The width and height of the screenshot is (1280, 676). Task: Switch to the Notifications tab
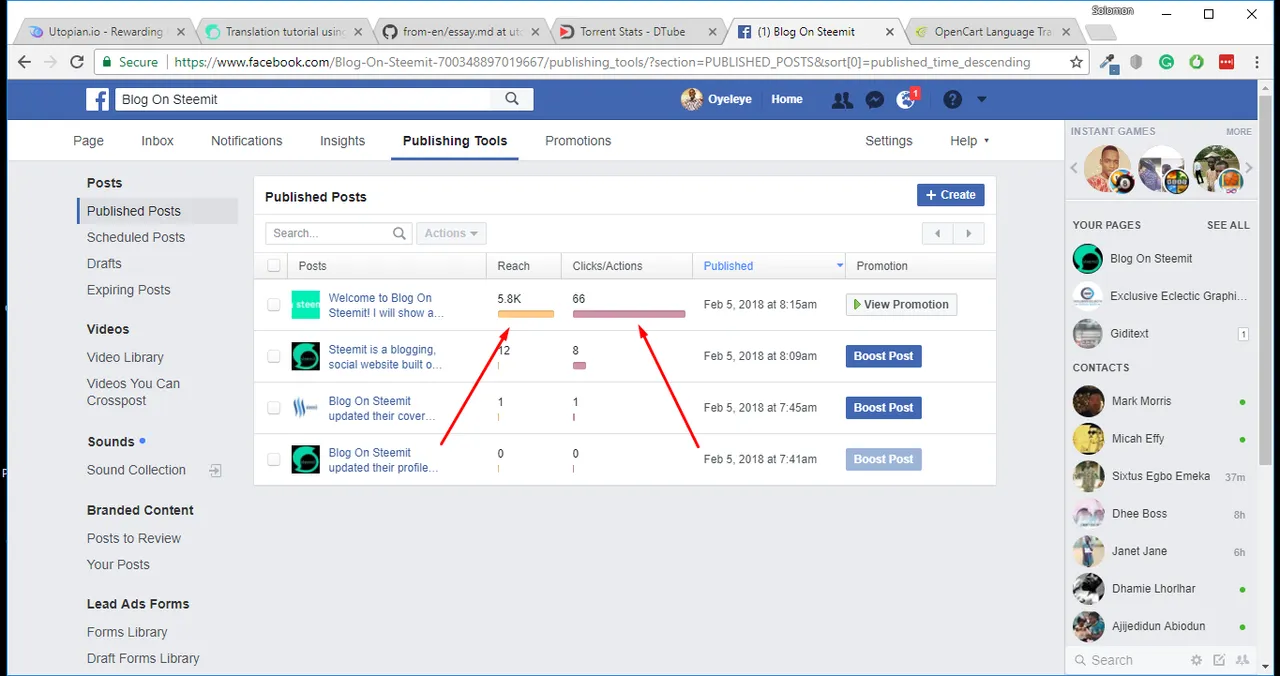point(246,141)
